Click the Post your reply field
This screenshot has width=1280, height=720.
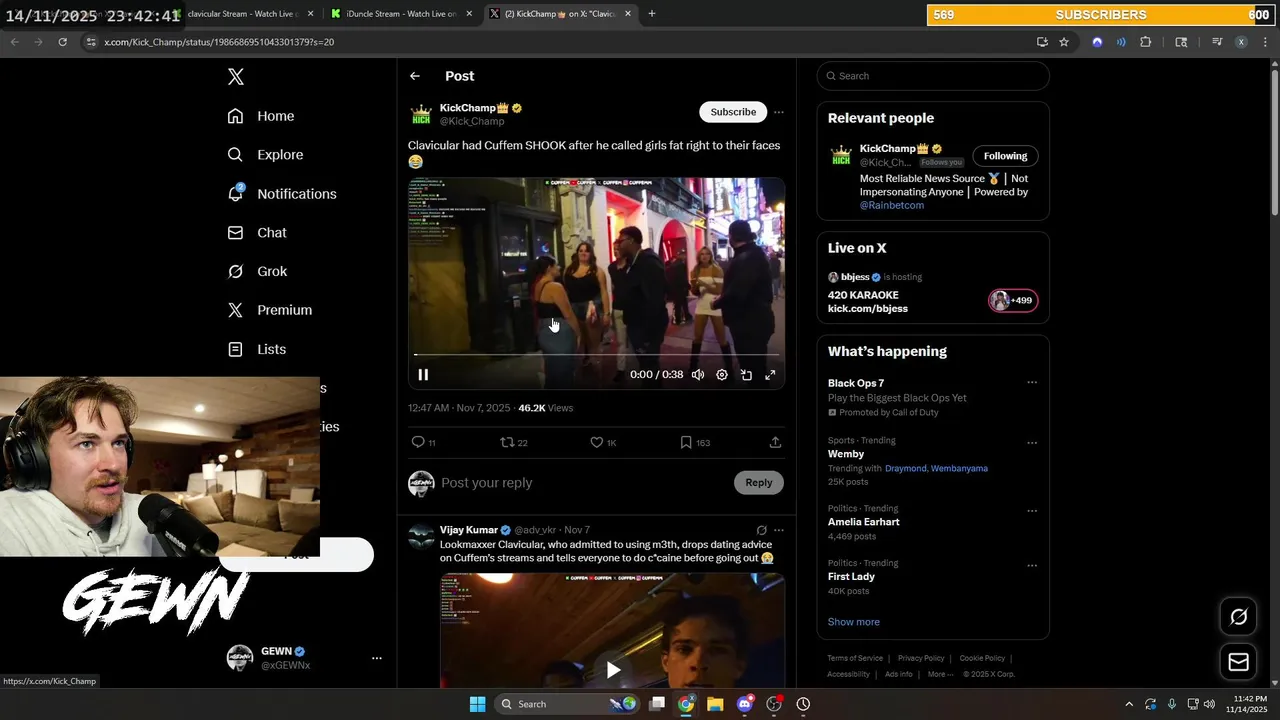tap(585, 483)
